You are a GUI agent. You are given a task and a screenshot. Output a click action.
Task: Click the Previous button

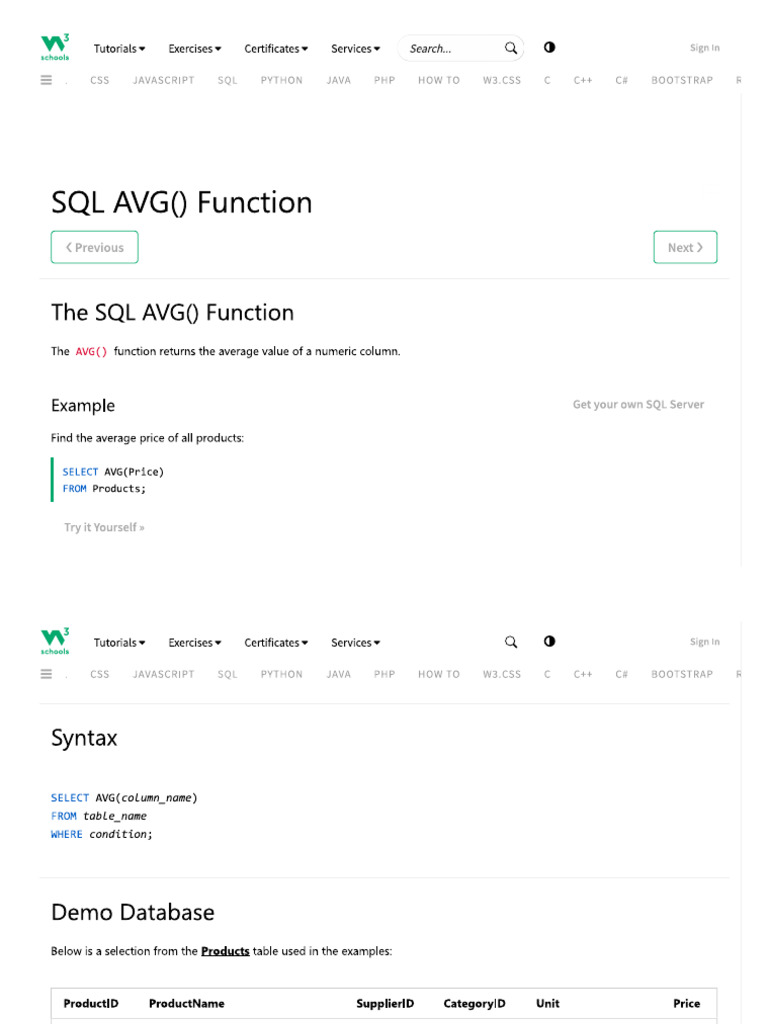pyautogui.click(x=95, y=247)
